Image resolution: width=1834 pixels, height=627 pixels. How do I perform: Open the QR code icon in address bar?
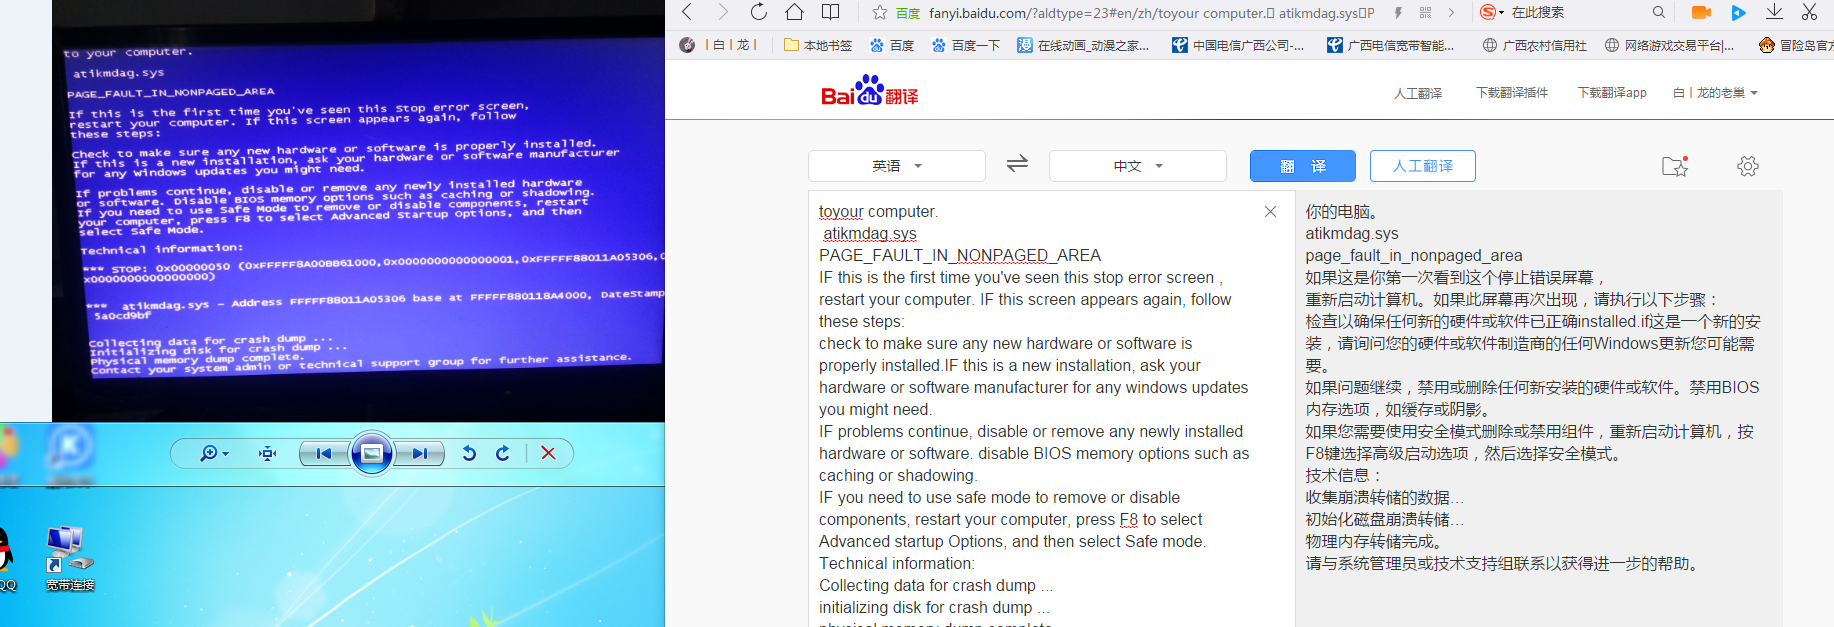[1425, 13]
